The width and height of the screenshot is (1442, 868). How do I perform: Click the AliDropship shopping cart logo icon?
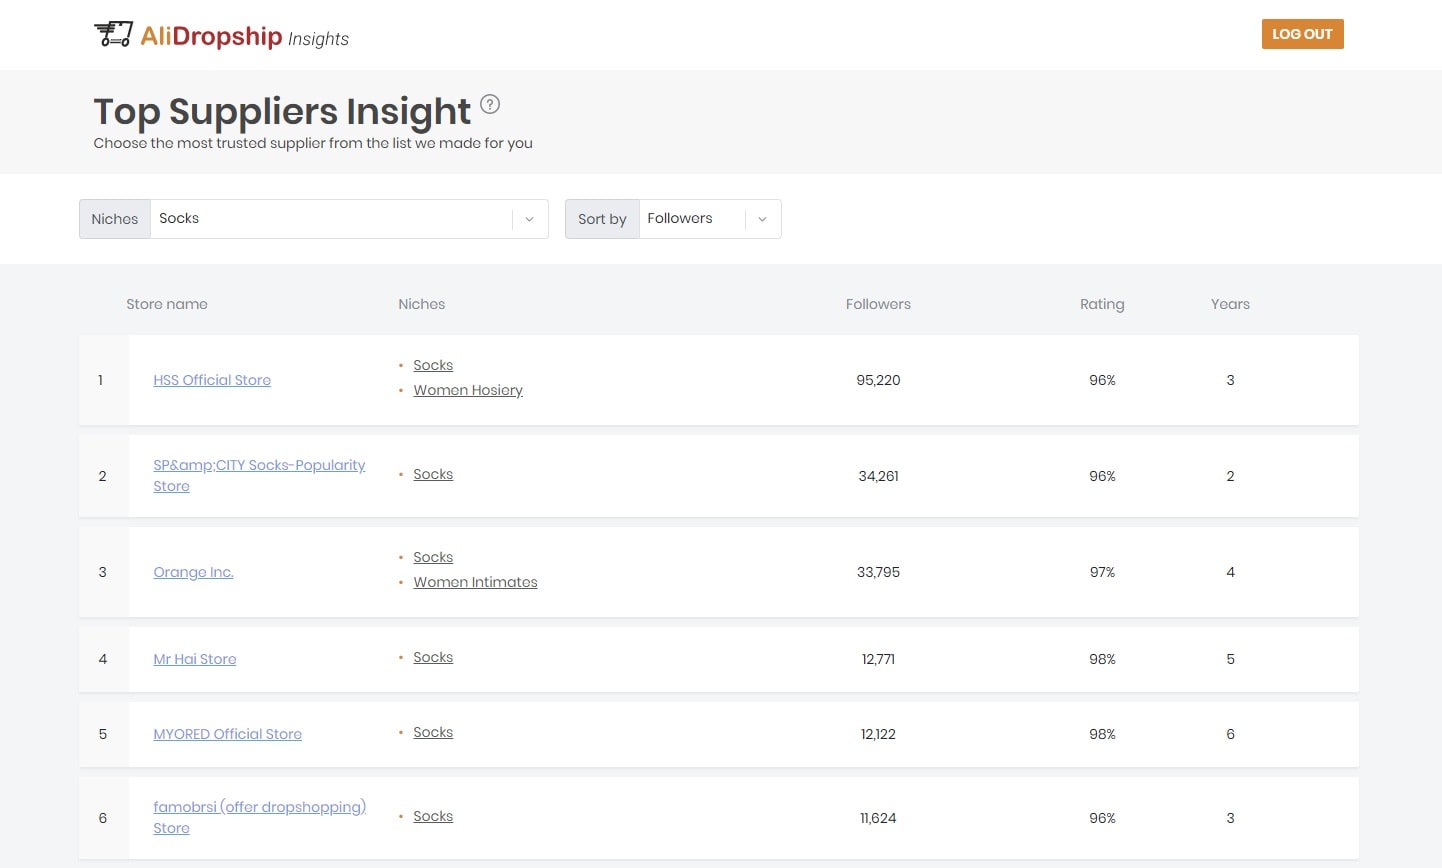tap(113, 34)
